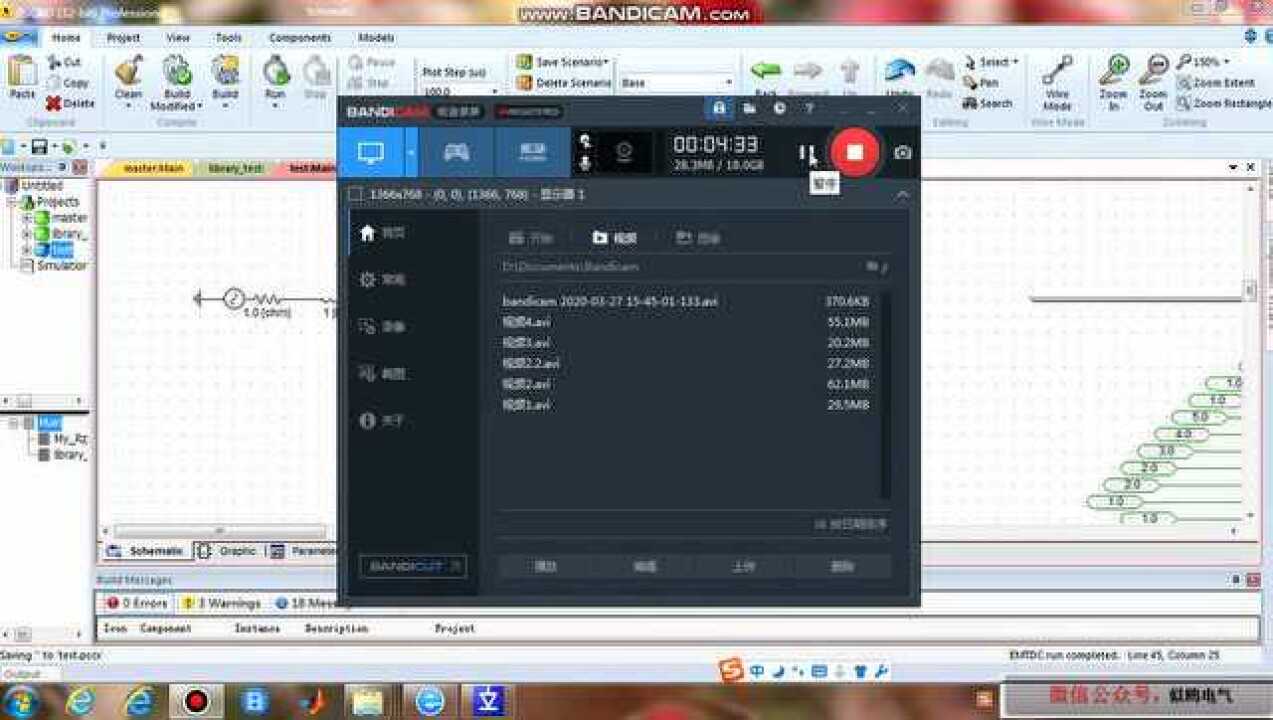This screenshot has height=720, width=1273.
Task: Click the Zoom In magnifier in ribbon
Action: pyautogui.click(x=1113, y=82)
